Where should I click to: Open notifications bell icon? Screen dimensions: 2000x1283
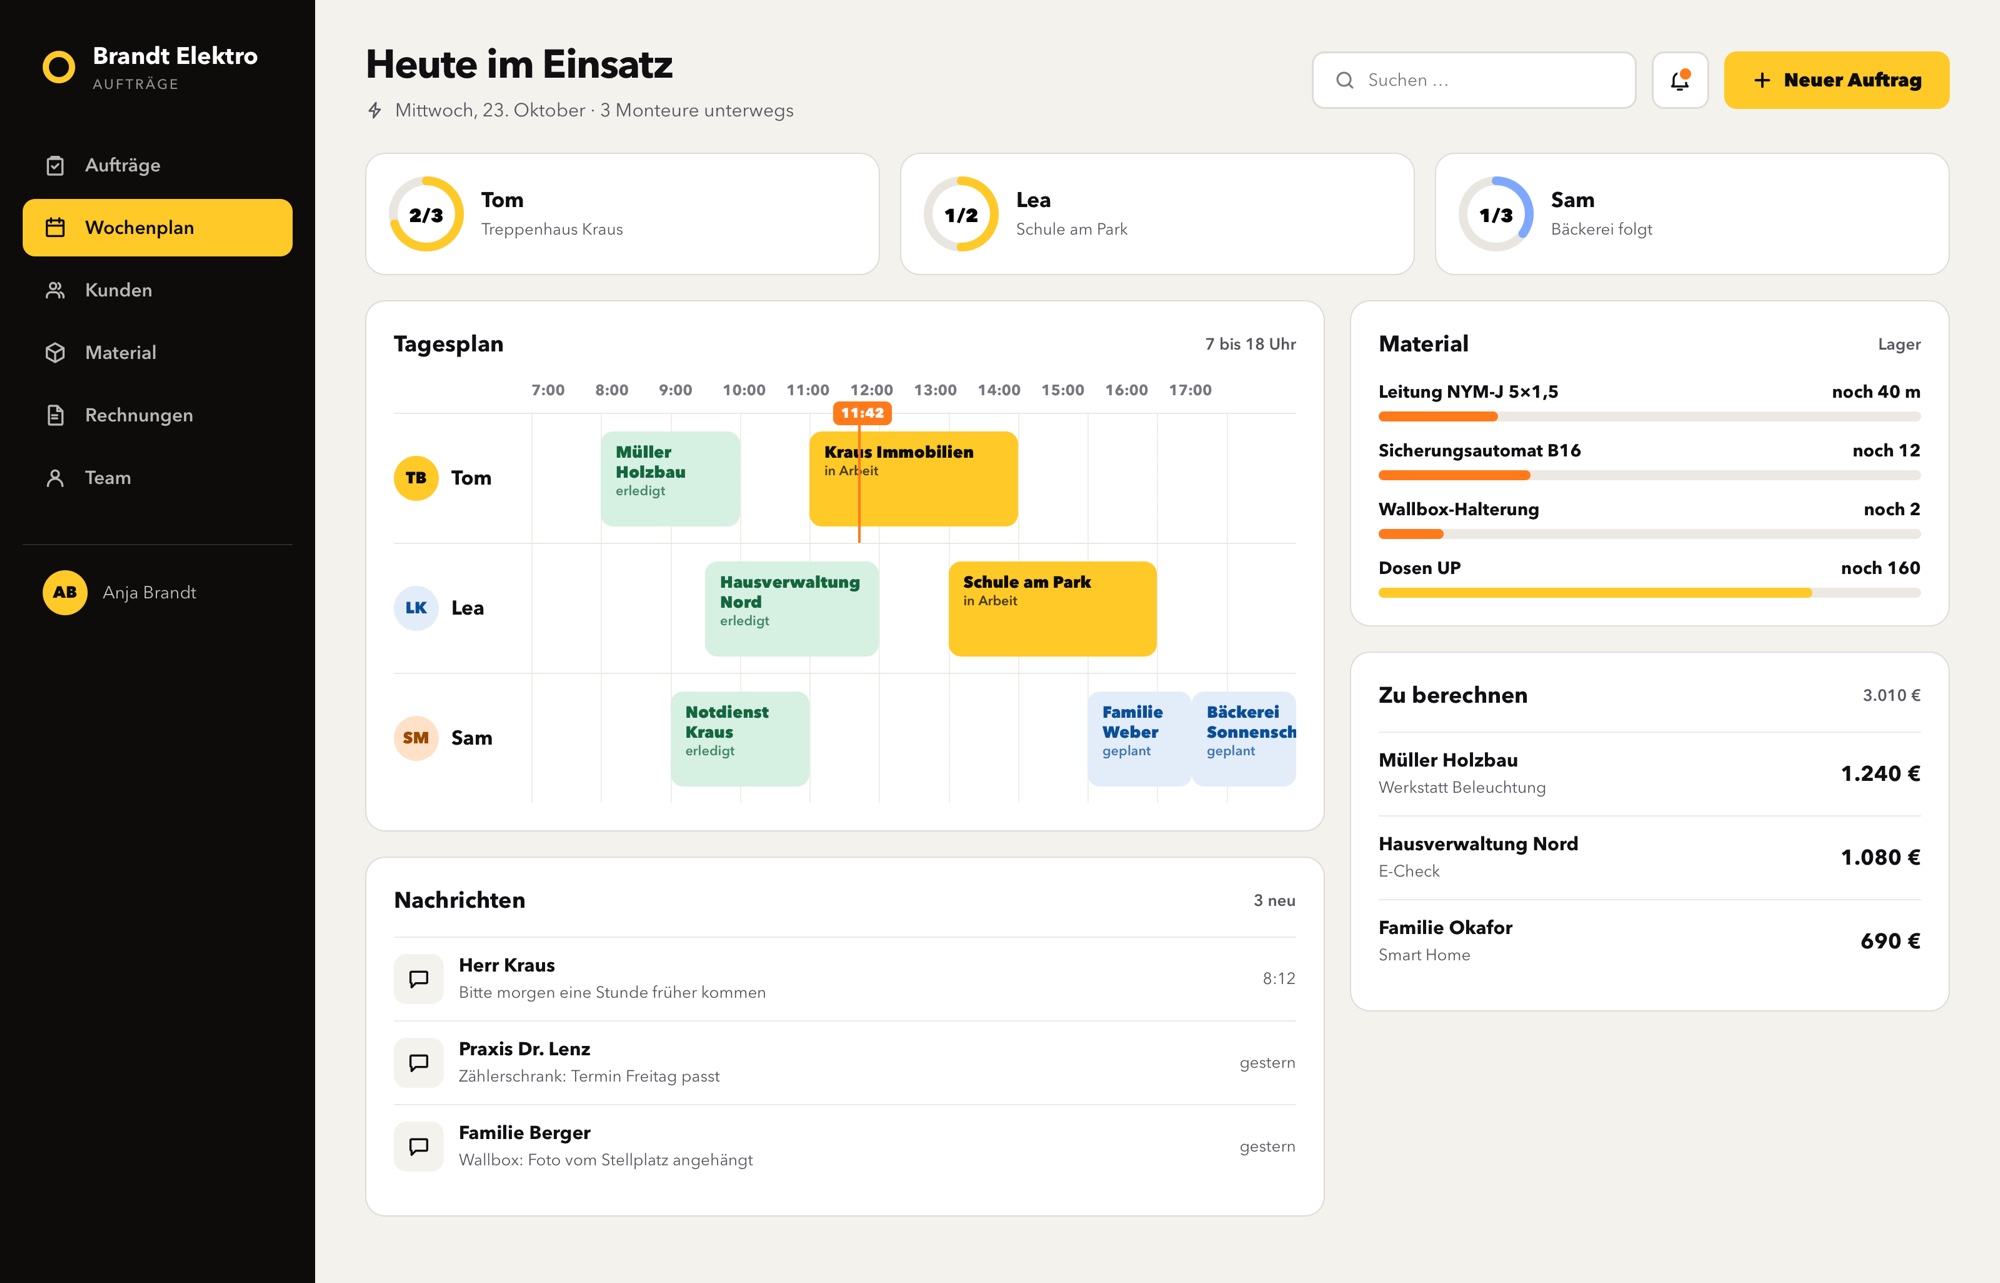pyautogui.click(x=1680, y=80)
